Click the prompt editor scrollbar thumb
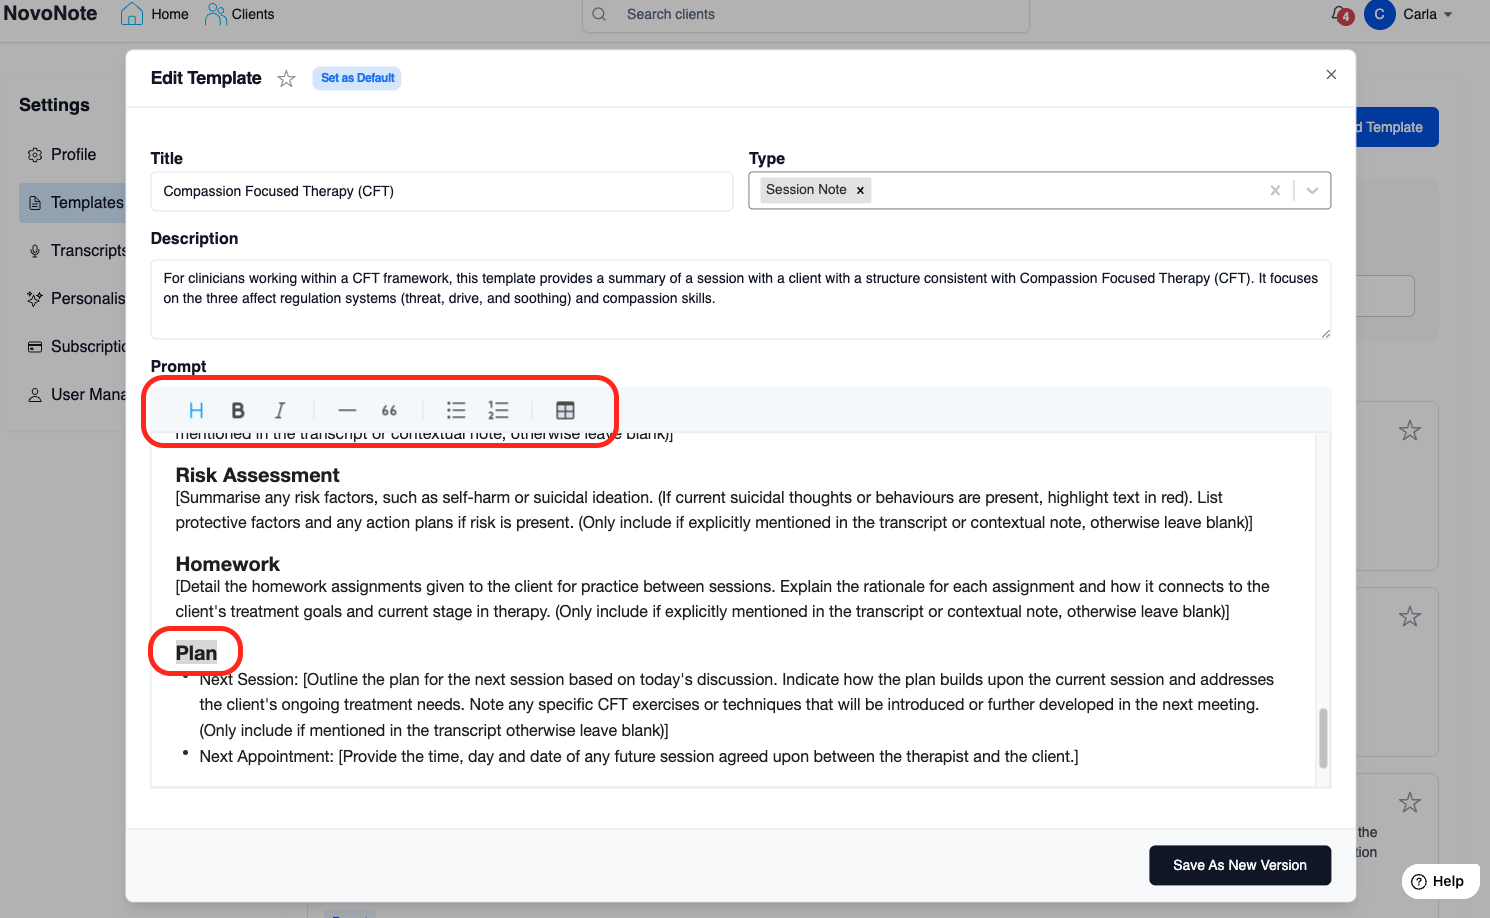The image size is (1490, 918). [1323, 738]
